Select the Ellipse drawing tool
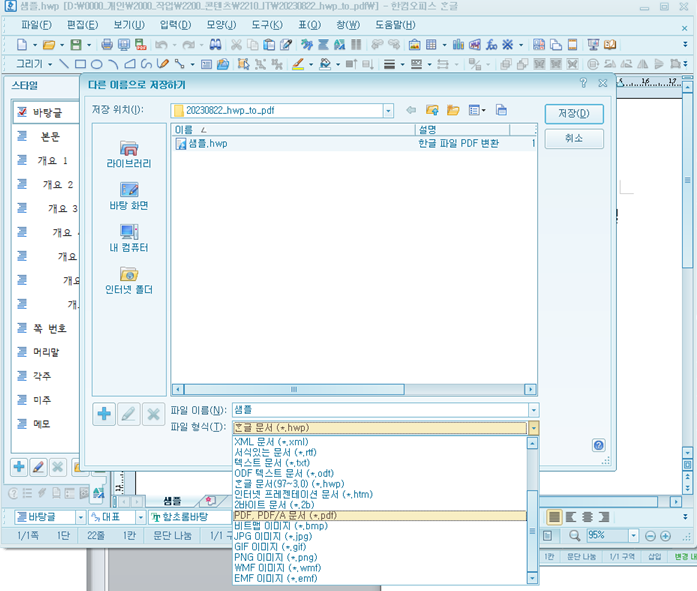The height and width of the screenshot is (591, 697). (x=96, y=64)
